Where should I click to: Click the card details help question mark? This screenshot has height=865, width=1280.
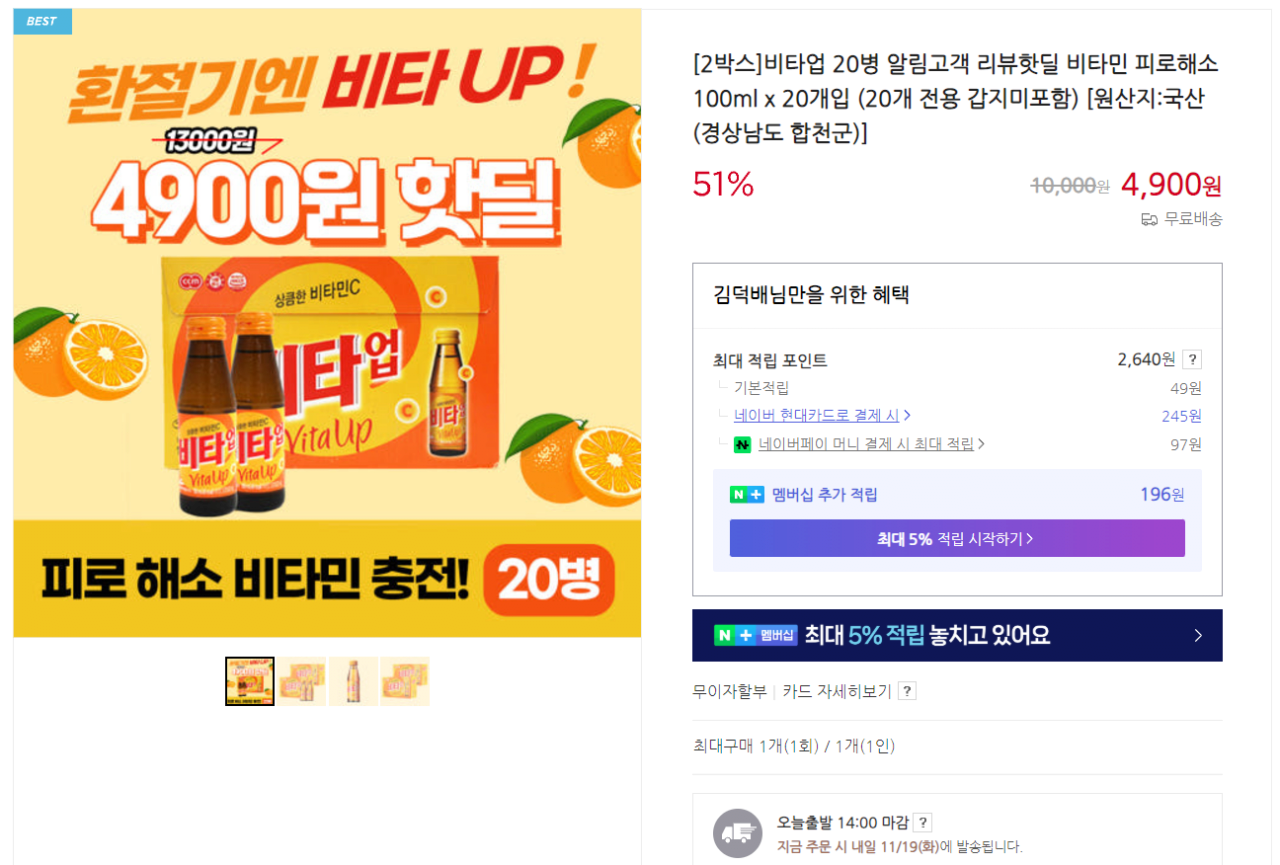(907, 691)
